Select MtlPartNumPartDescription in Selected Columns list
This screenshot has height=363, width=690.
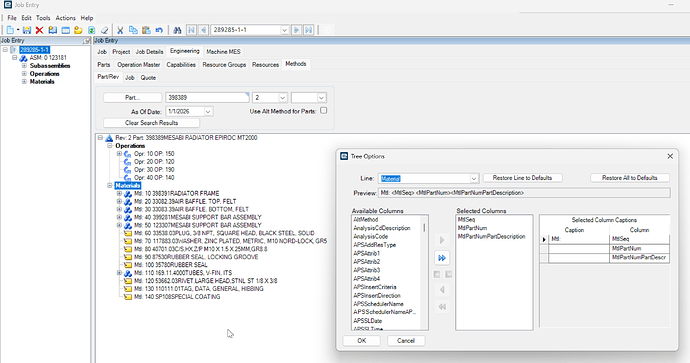click(x=491, y=237)
